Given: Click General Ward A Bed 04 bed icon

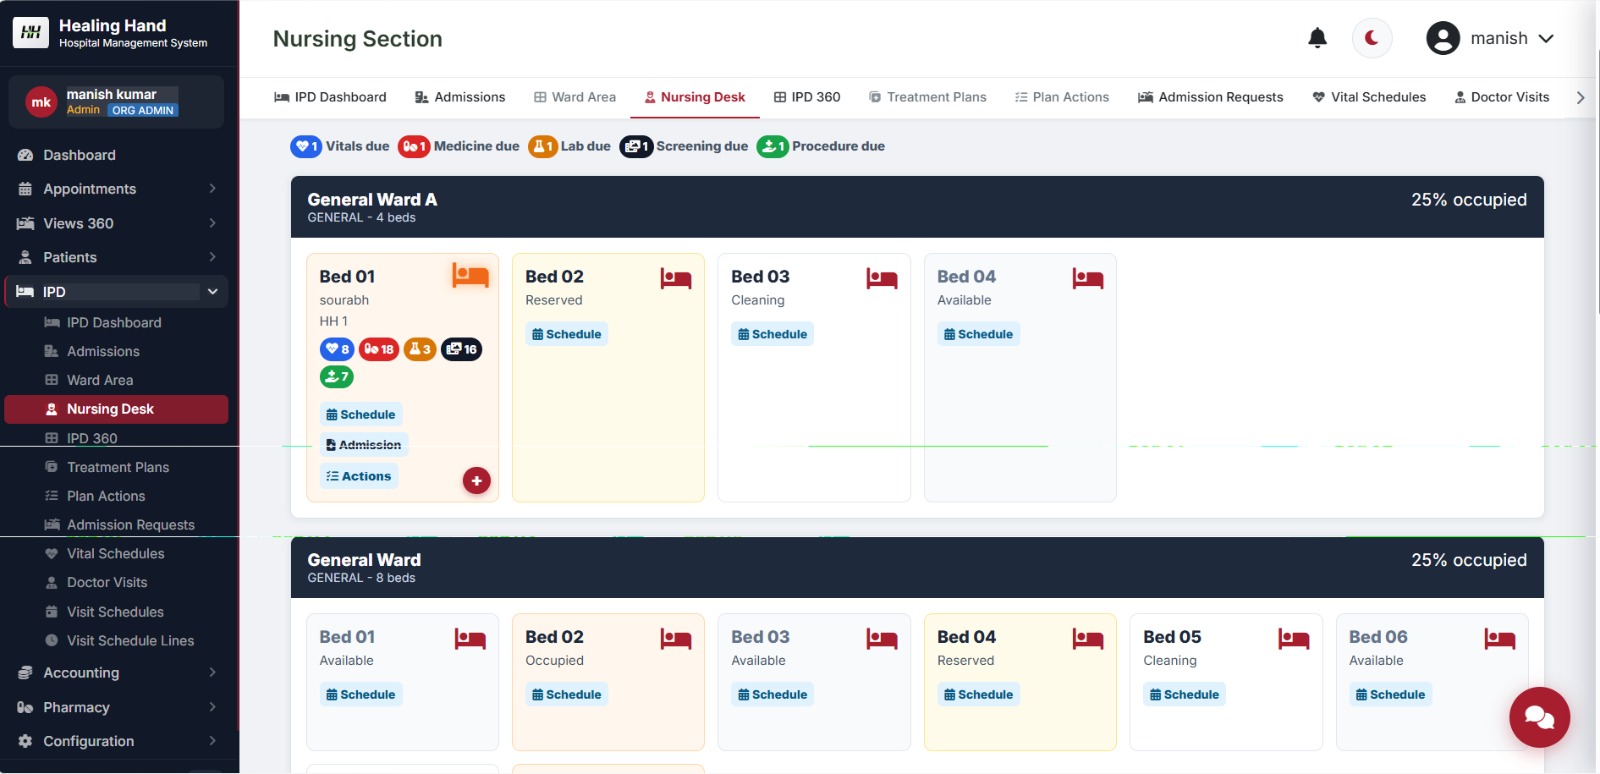Looking at the screenshot, I should click(x=1088, y=278).
